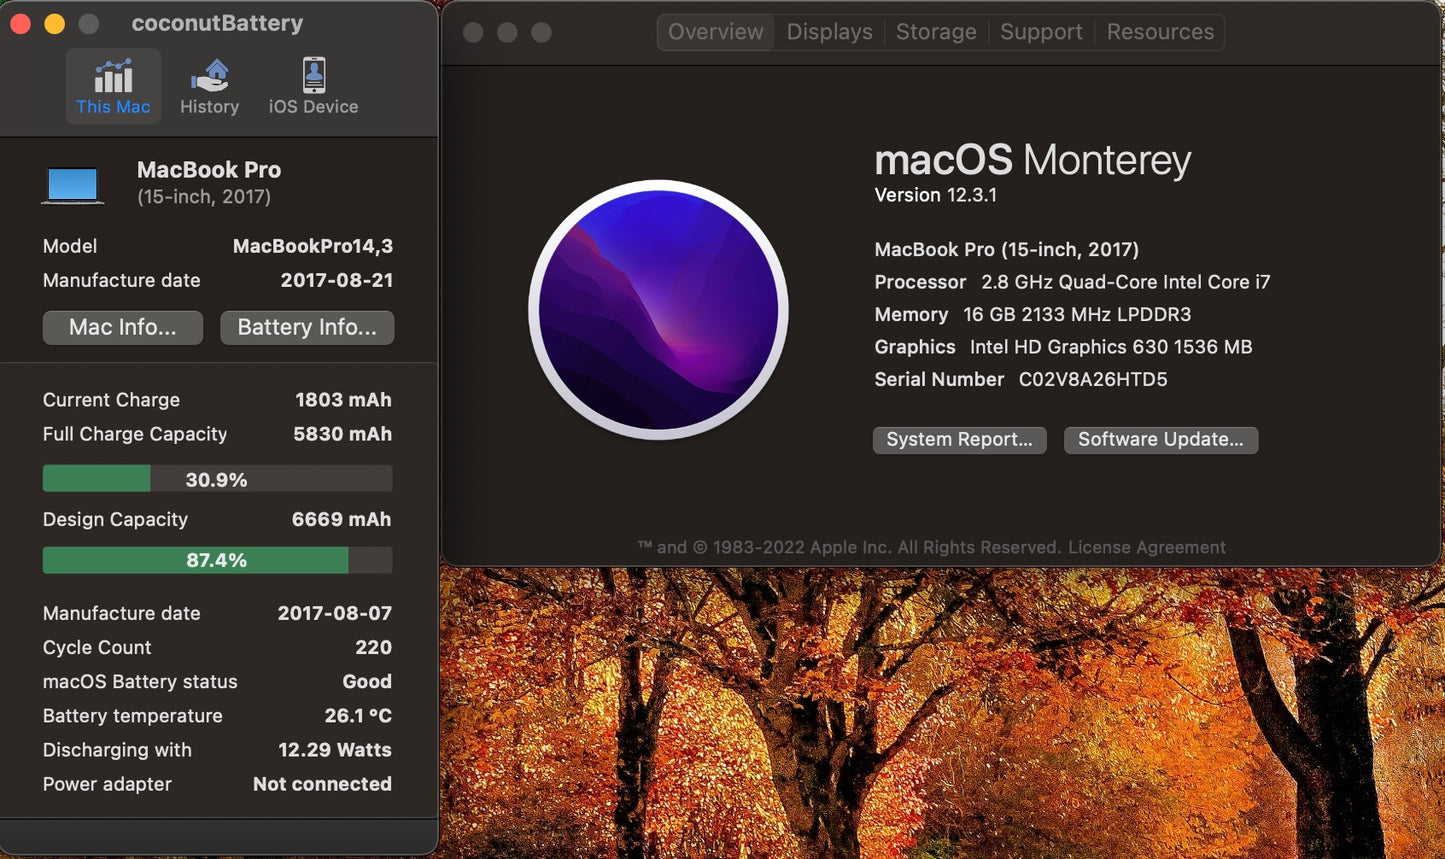Open the Storage tab

pyautogui.click(x=935, y=31)
